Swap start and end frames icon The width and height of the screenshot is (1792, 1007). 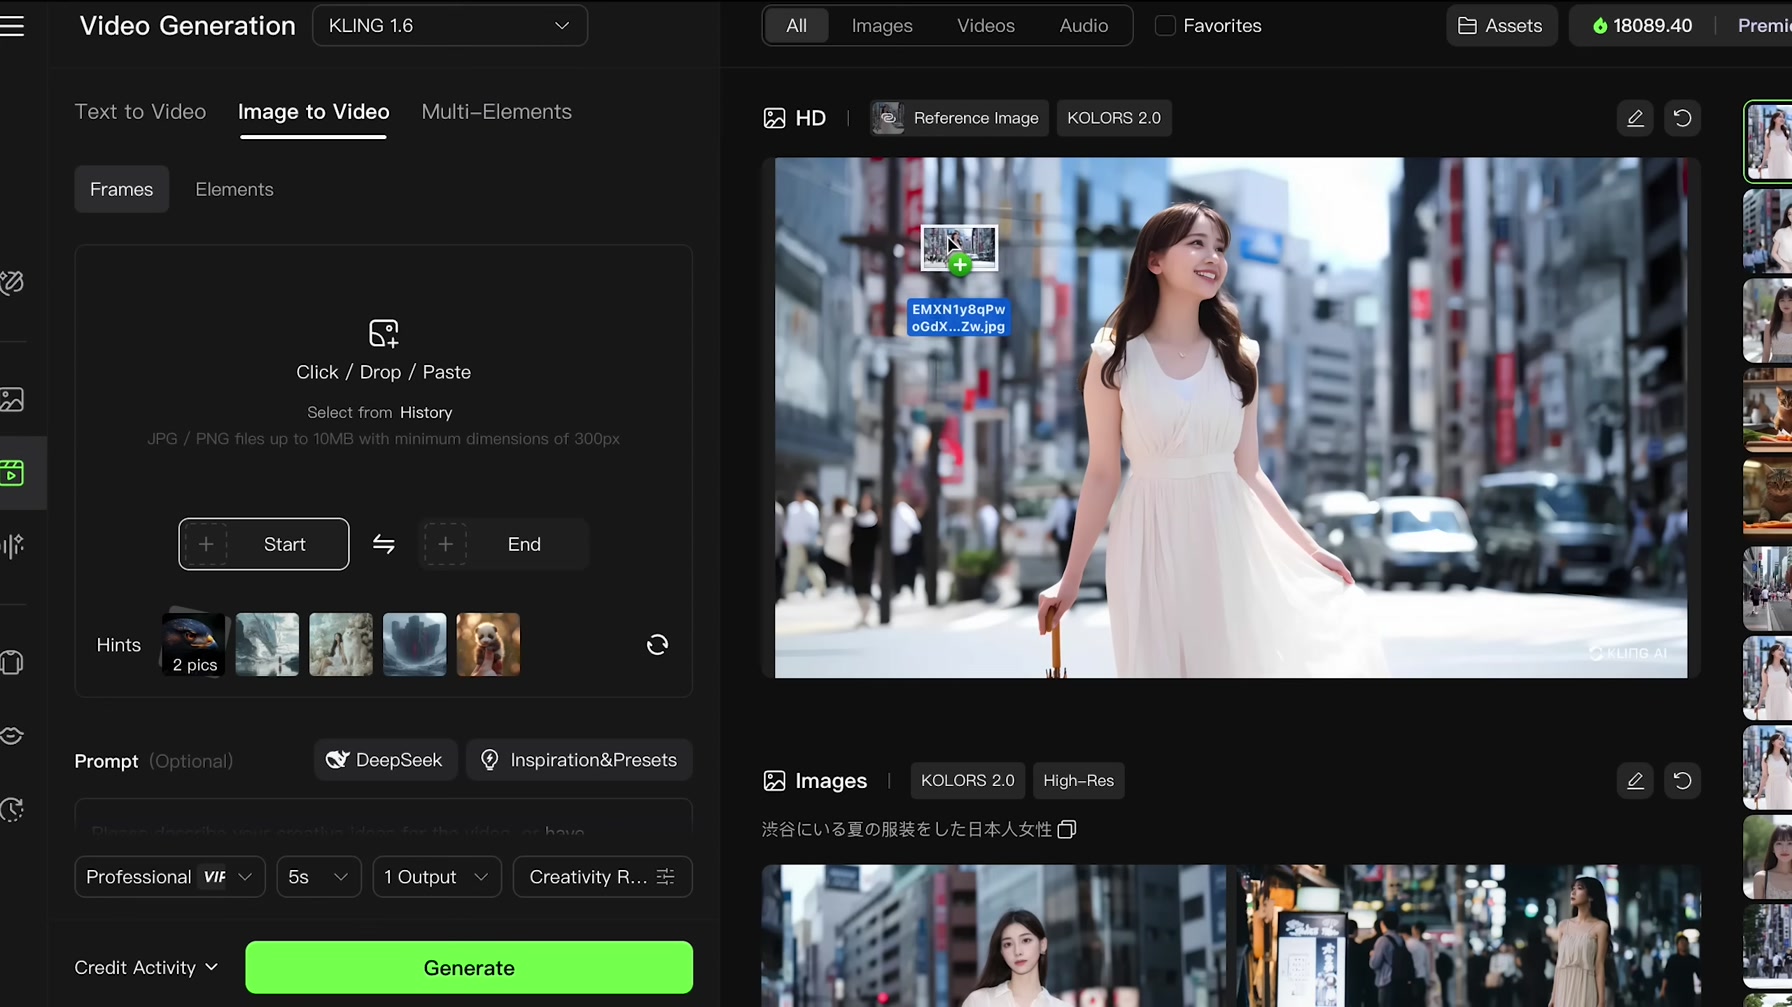pyautogui.click(x=384, y=544)
